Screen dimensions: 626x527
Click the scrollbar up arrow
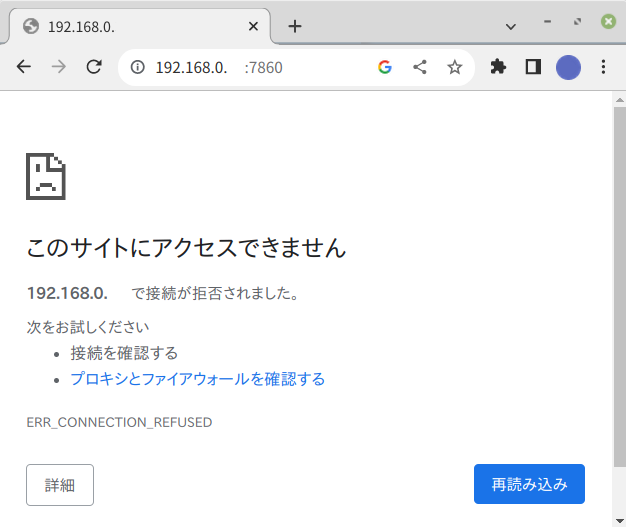(620, 100)
